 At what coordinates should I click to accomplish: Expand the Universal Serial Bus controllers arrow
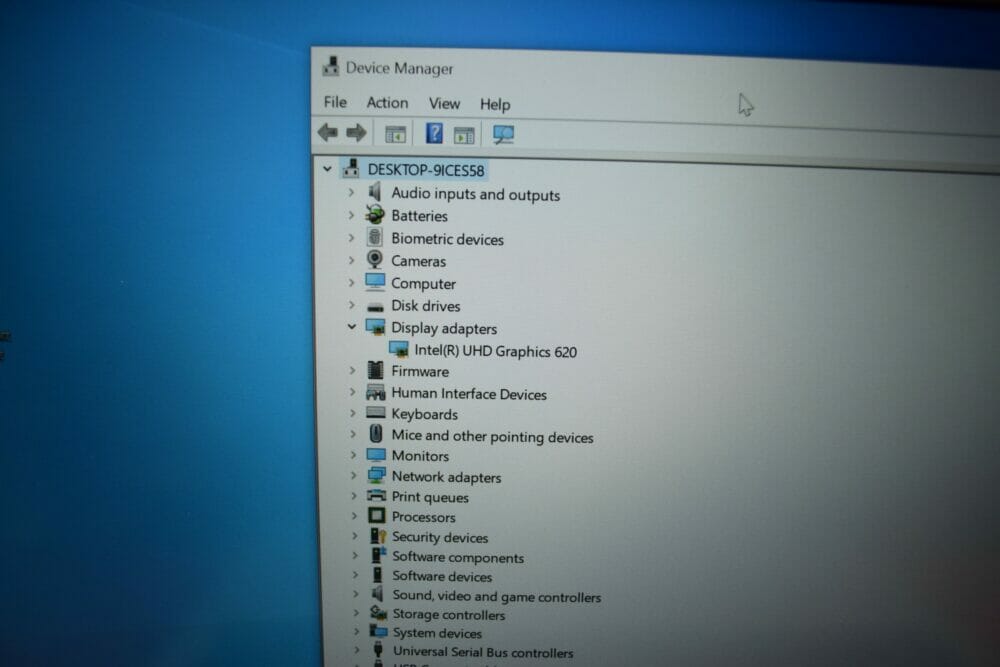[x=357, y=650]
